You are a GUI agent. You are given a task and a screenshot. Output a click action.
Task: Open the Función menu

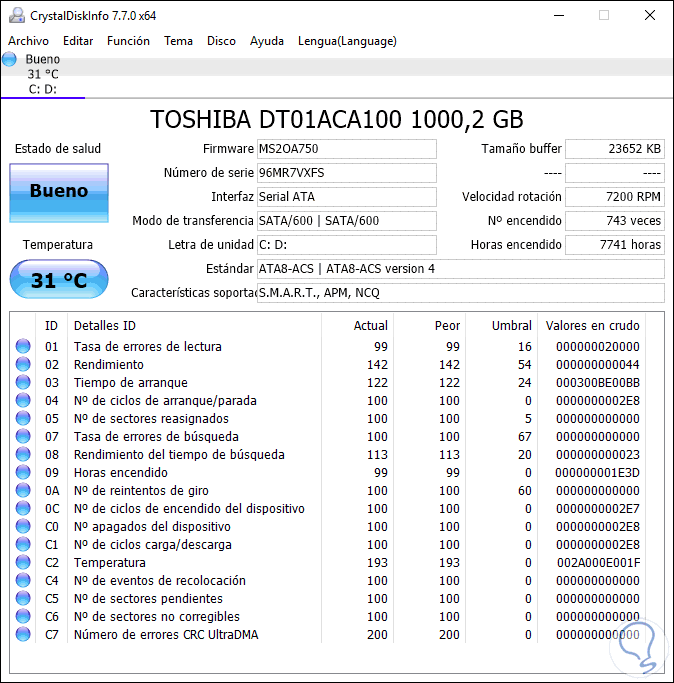click(128, 41)
